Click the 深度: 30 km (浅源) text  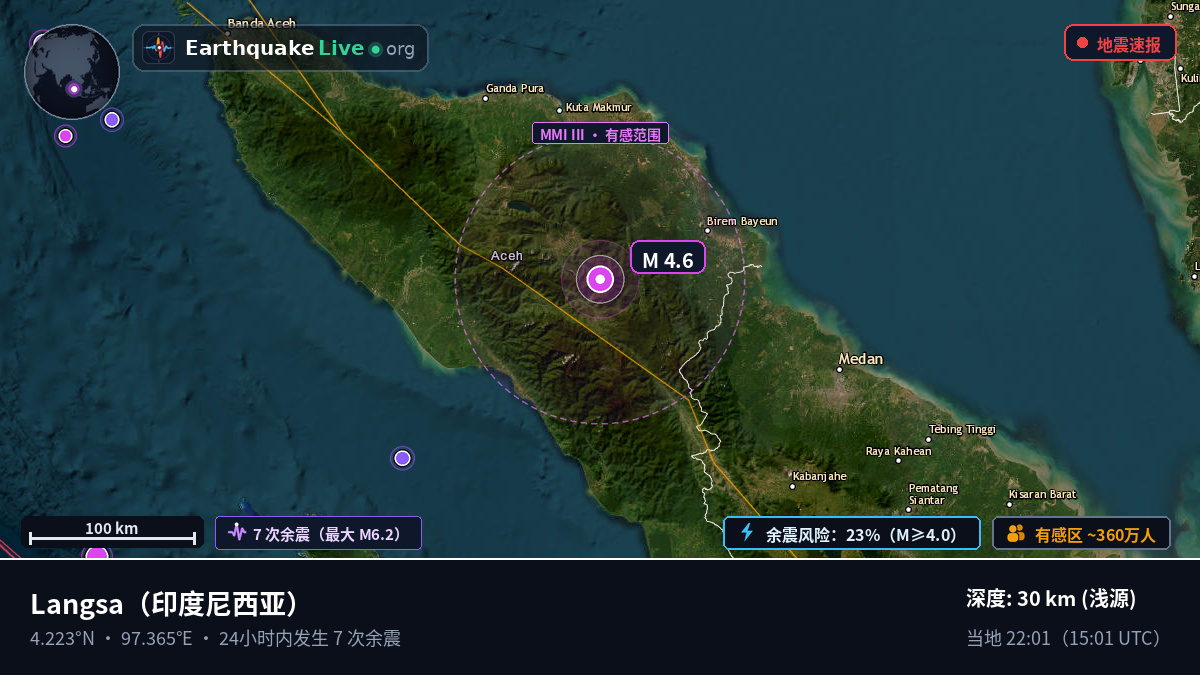tap(1051, 599)
